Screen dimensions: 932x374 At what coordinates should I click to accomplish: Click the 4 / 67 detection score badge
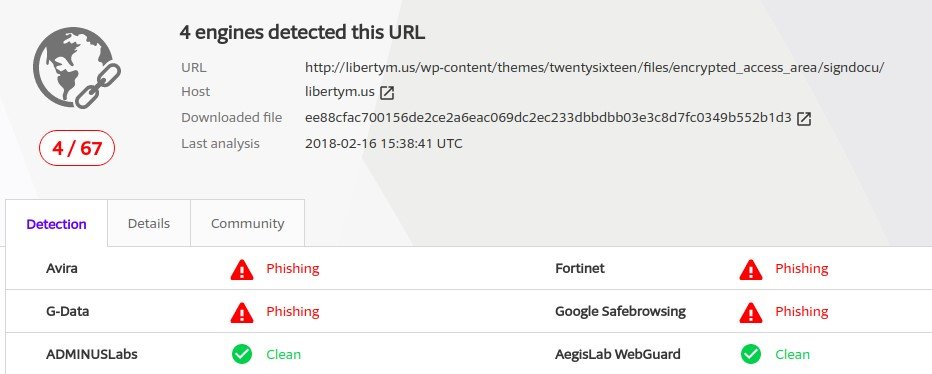(77, 148)
